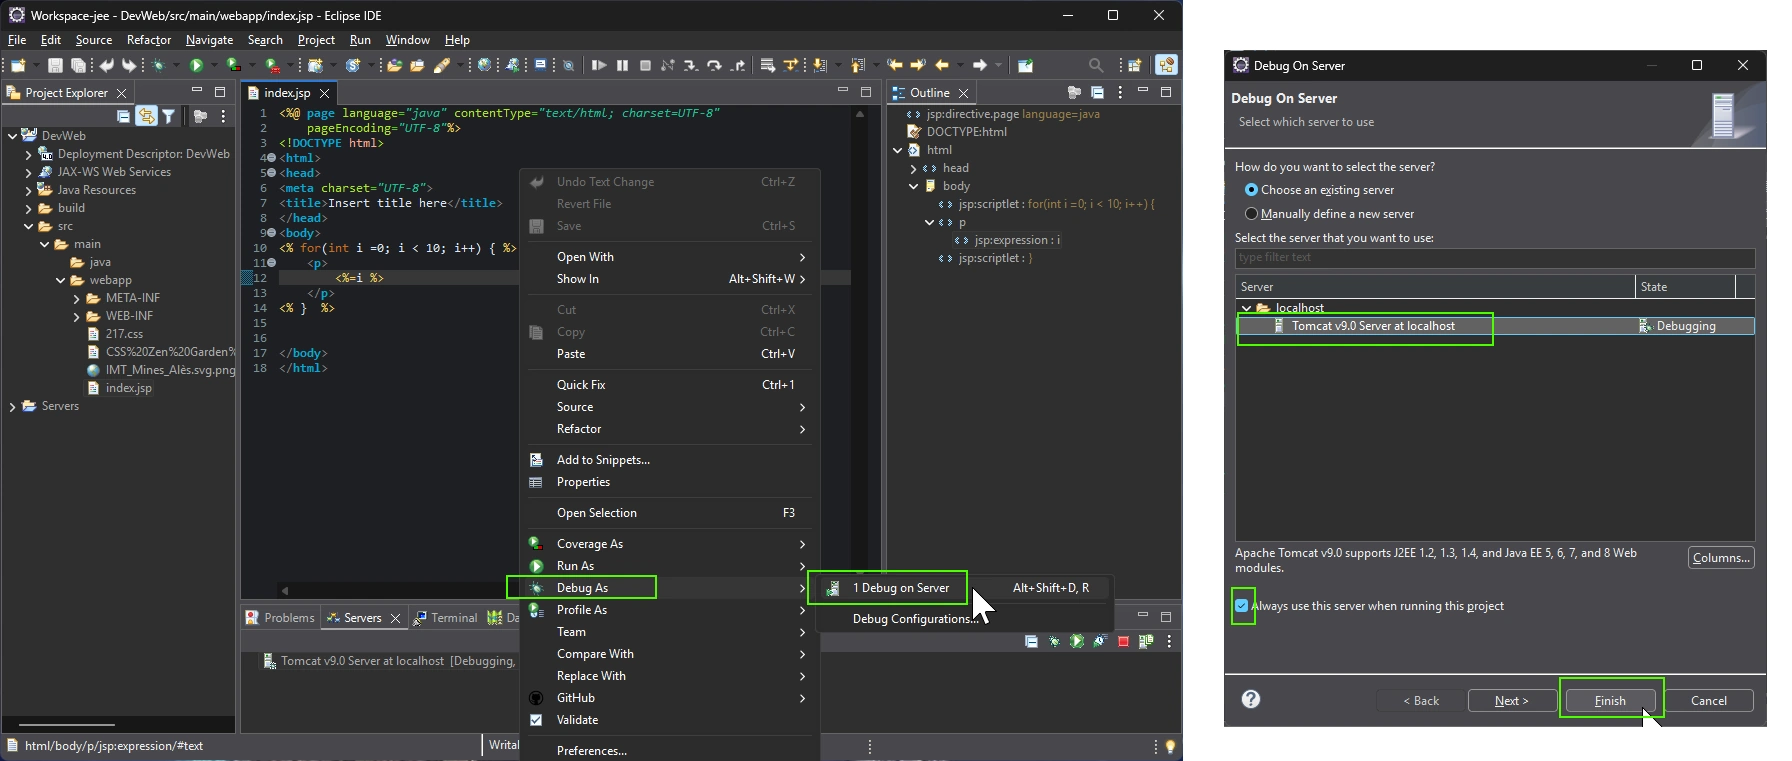Toggle 'Always use this server' checkbox
This screenshot has height=761, width=1792.
pyautogui.click(x=1242, y=606)
